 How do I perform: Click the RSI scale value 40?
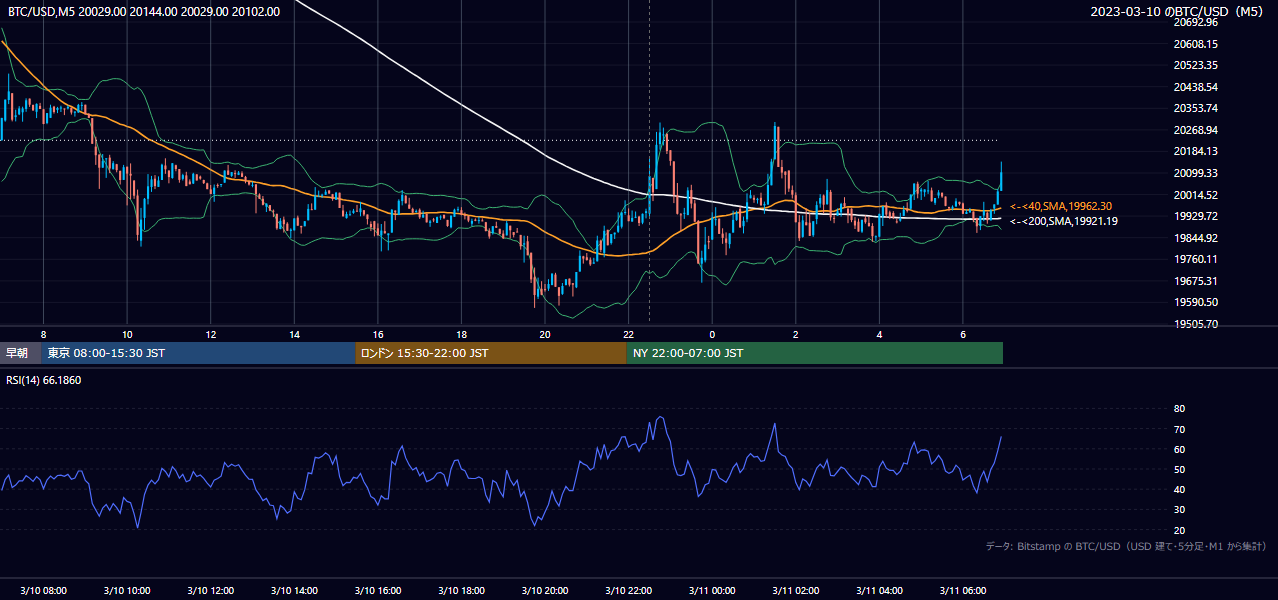[1179, 489]
